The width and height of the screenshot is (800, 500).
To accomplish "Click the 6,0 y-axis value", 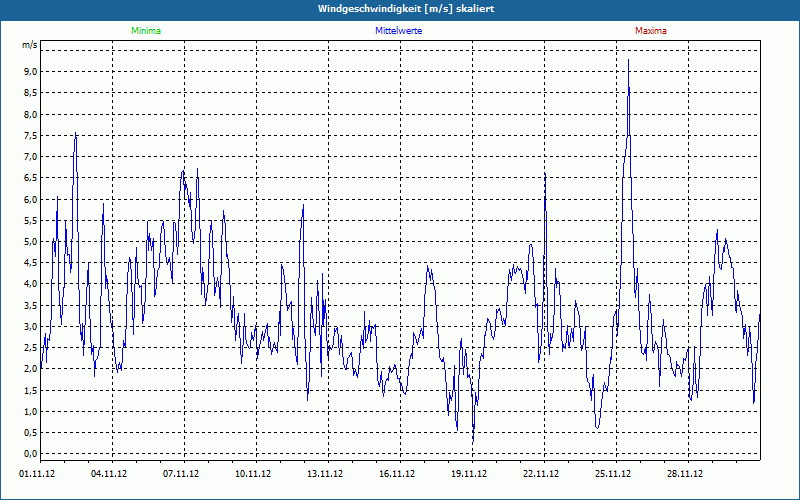I will [x=31, y=199].
